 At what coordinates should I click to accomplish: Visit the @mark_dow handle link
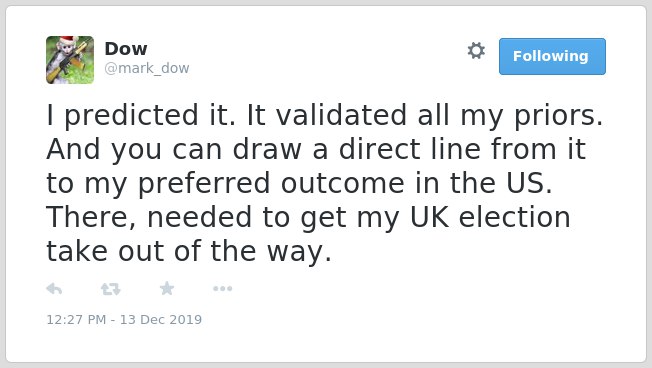147,68
